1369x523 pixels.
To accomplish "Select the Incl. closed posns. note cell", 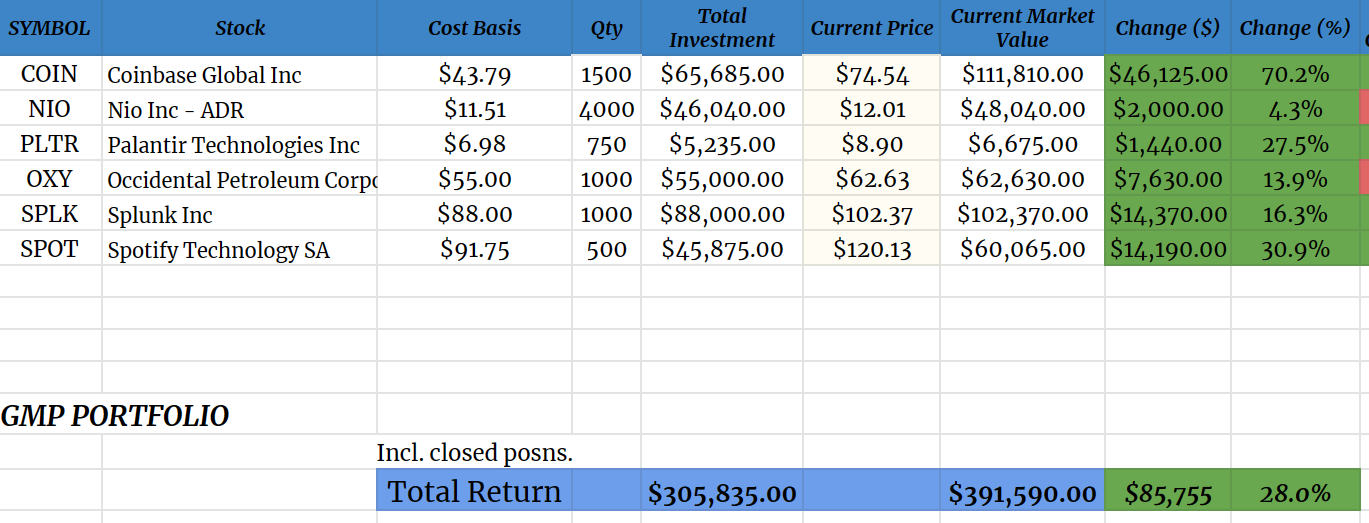I will 474,453.
